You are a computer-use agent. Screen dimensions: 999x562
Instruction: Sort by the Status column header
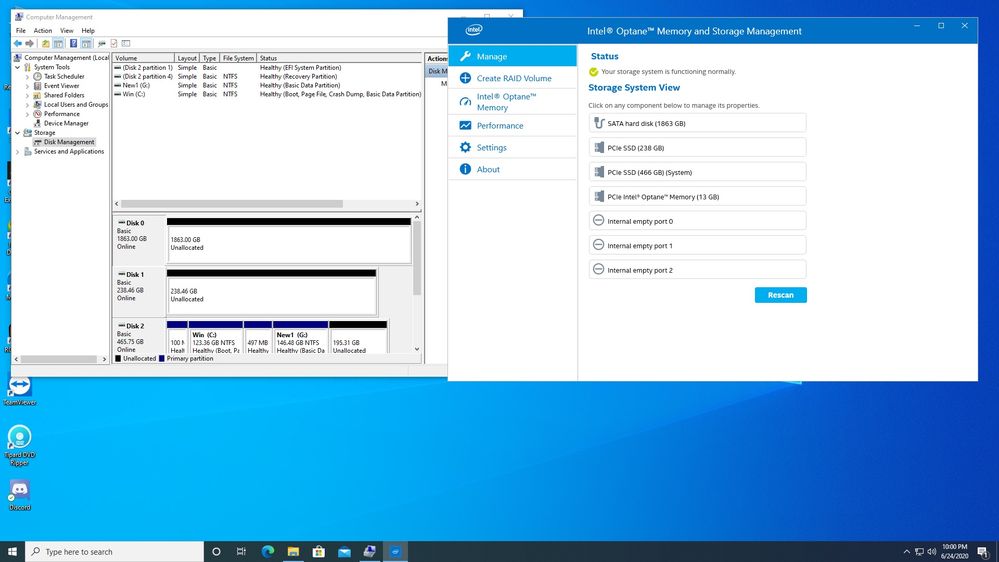pyautogui.click(x=338, y=58)
